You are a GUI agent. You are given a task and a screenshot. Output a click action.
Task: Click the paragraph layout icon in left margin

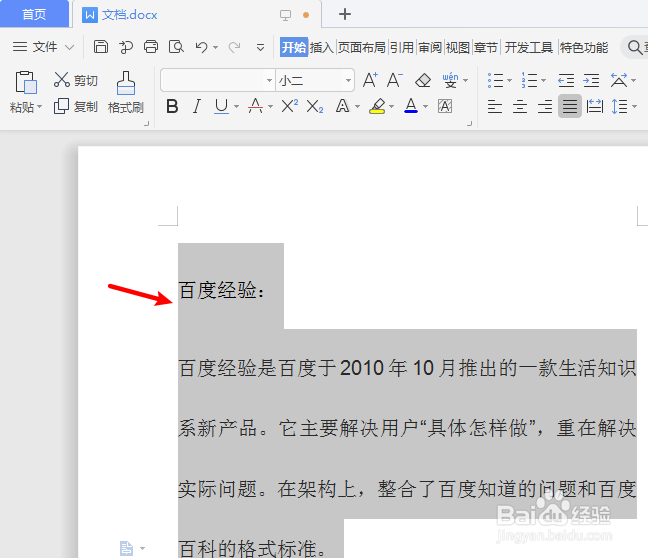pyautogui.click(x=126, y=548)
